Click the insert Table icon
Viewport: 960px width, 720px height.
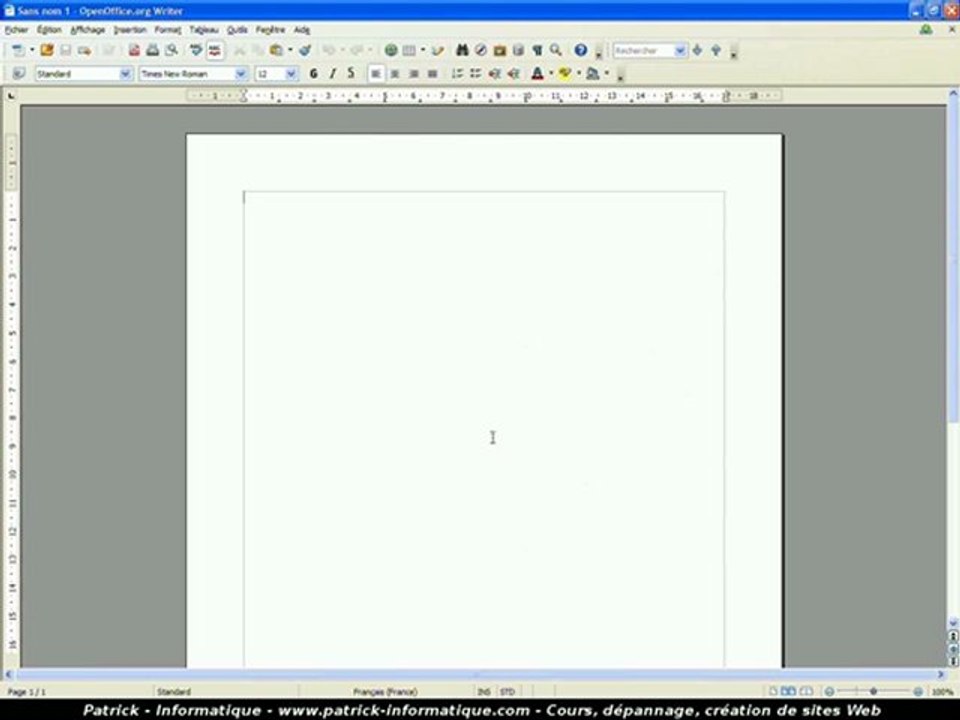[x=409, y=51]
